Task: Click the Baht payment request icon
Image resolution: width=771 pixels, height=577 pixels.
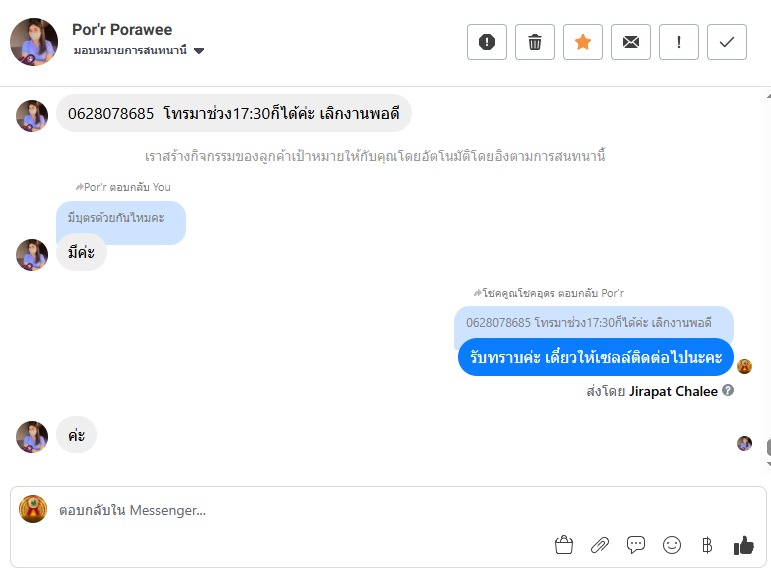Action: coord(707,545)
